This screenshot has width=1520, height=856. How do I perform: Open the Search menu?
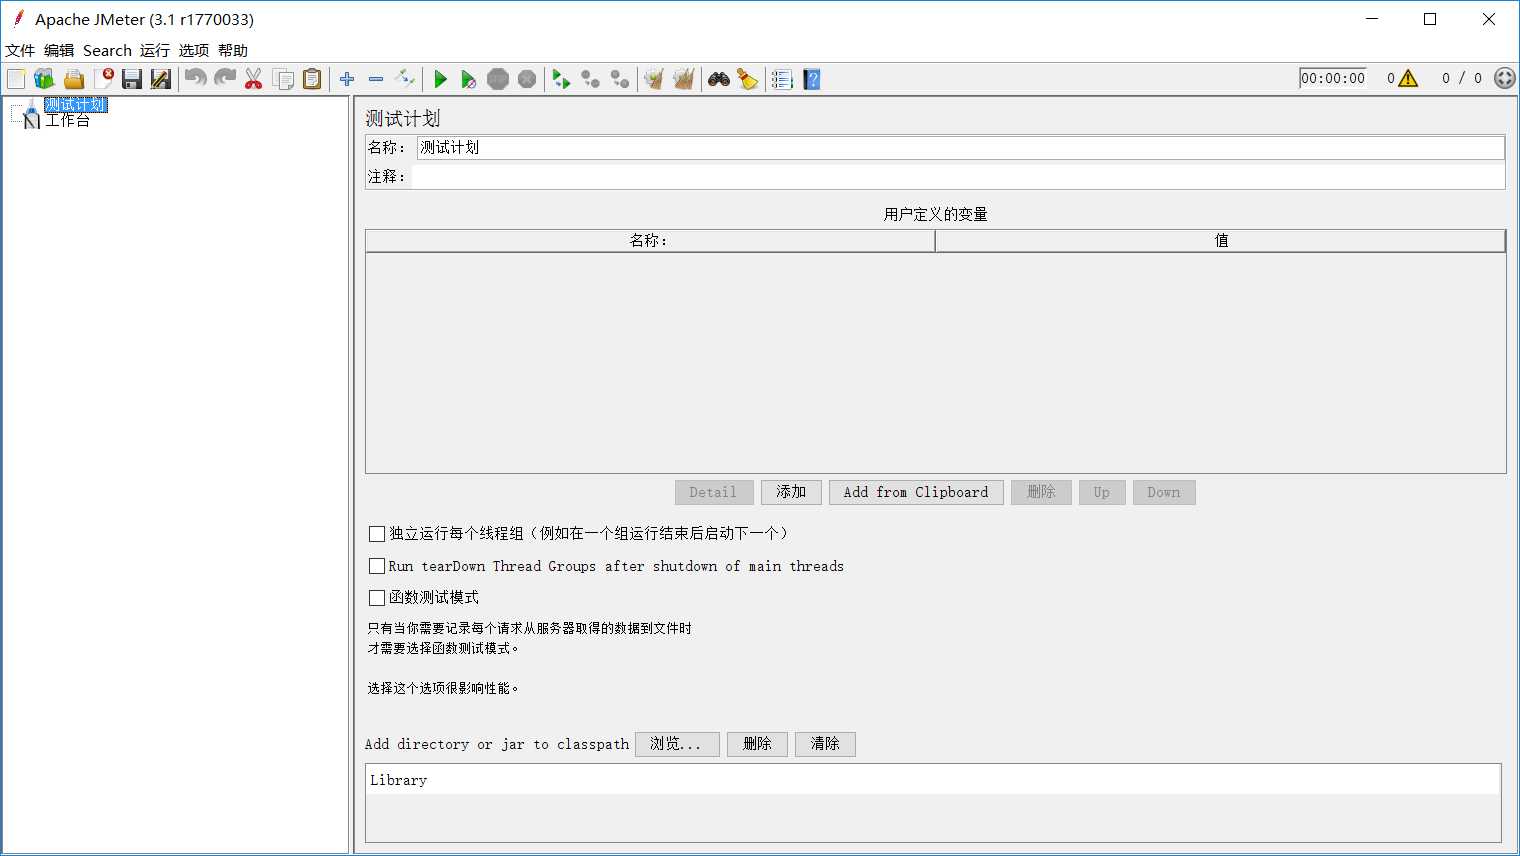[x=107, y=50]
